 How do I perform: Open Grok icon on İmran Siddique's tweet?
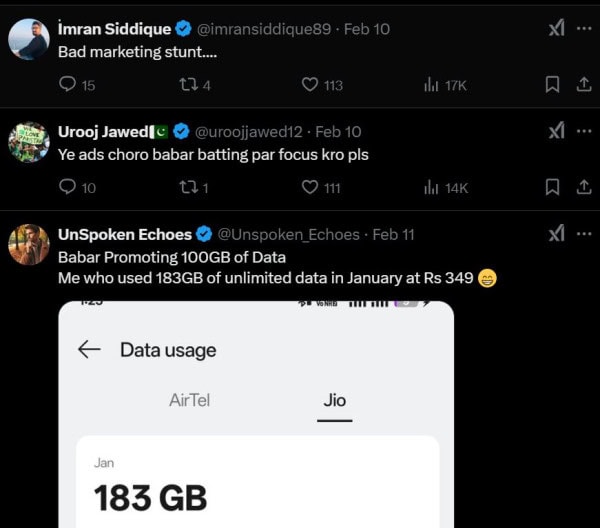(556, 29)
